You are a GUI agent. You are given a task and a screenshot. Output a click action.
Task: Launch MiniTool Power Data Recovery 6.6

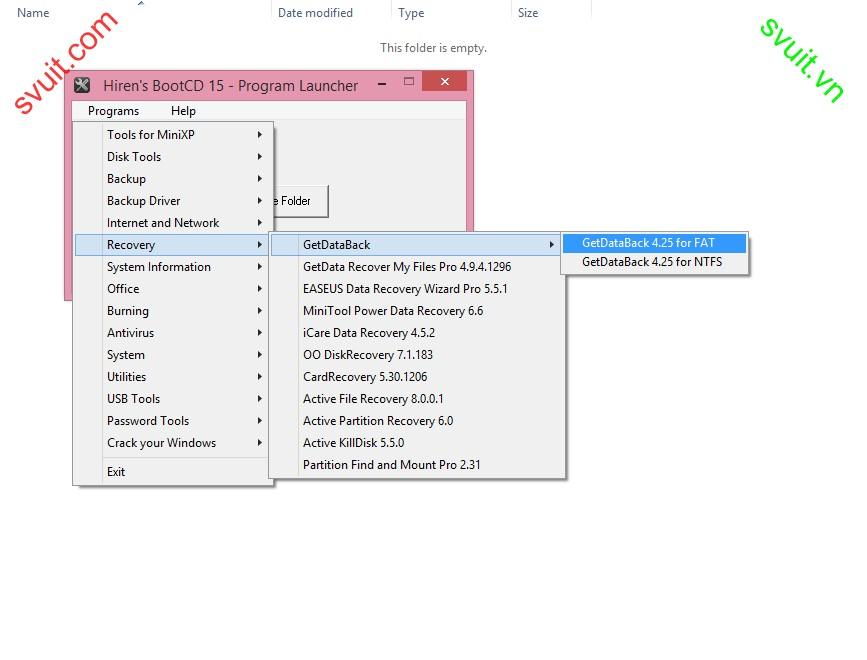417,311
